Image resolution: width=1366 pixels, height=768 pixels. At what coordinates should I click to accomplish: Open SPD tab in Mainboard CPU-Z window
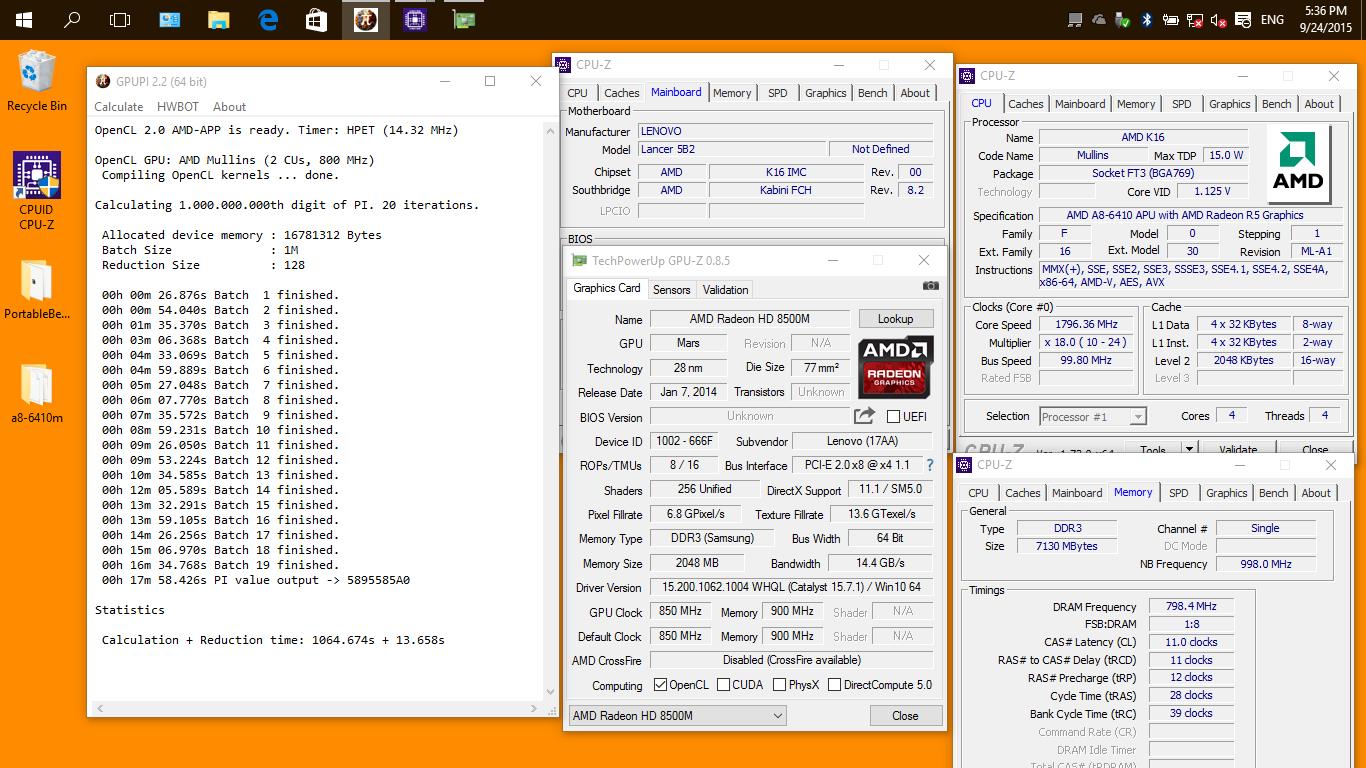(x=777, y=93)
